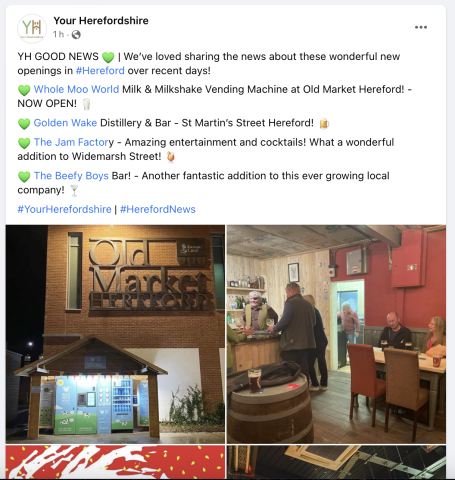Screen dimensions: 455x480
Task: Click the cocktail glass emoji after company
Action: tap(74, 191)
